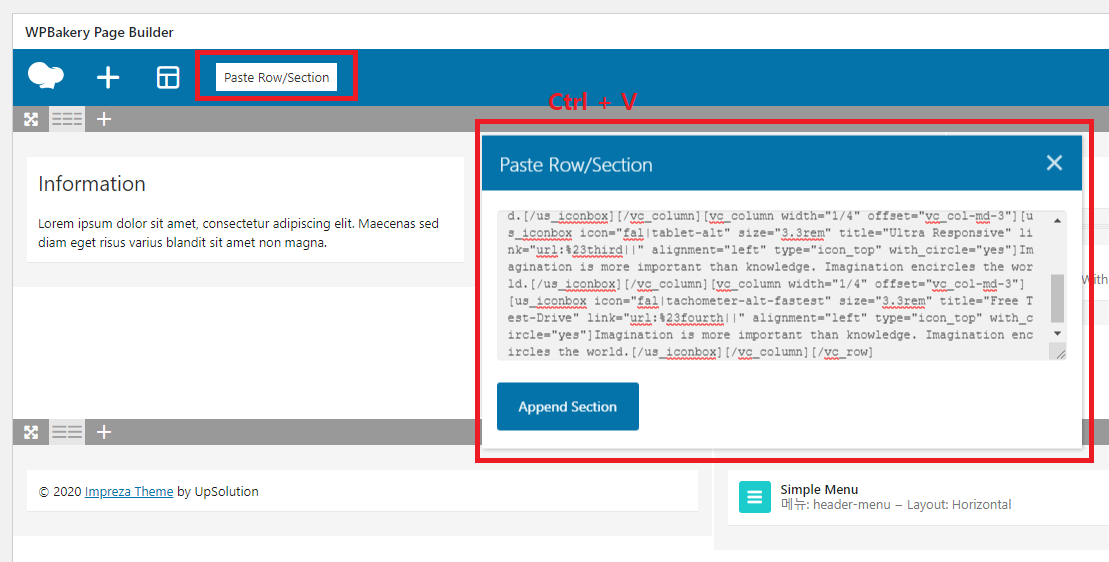Click the Lorem ipsum paragraph text
This screenshot has height=562, width=1109.
click(238, 233)
